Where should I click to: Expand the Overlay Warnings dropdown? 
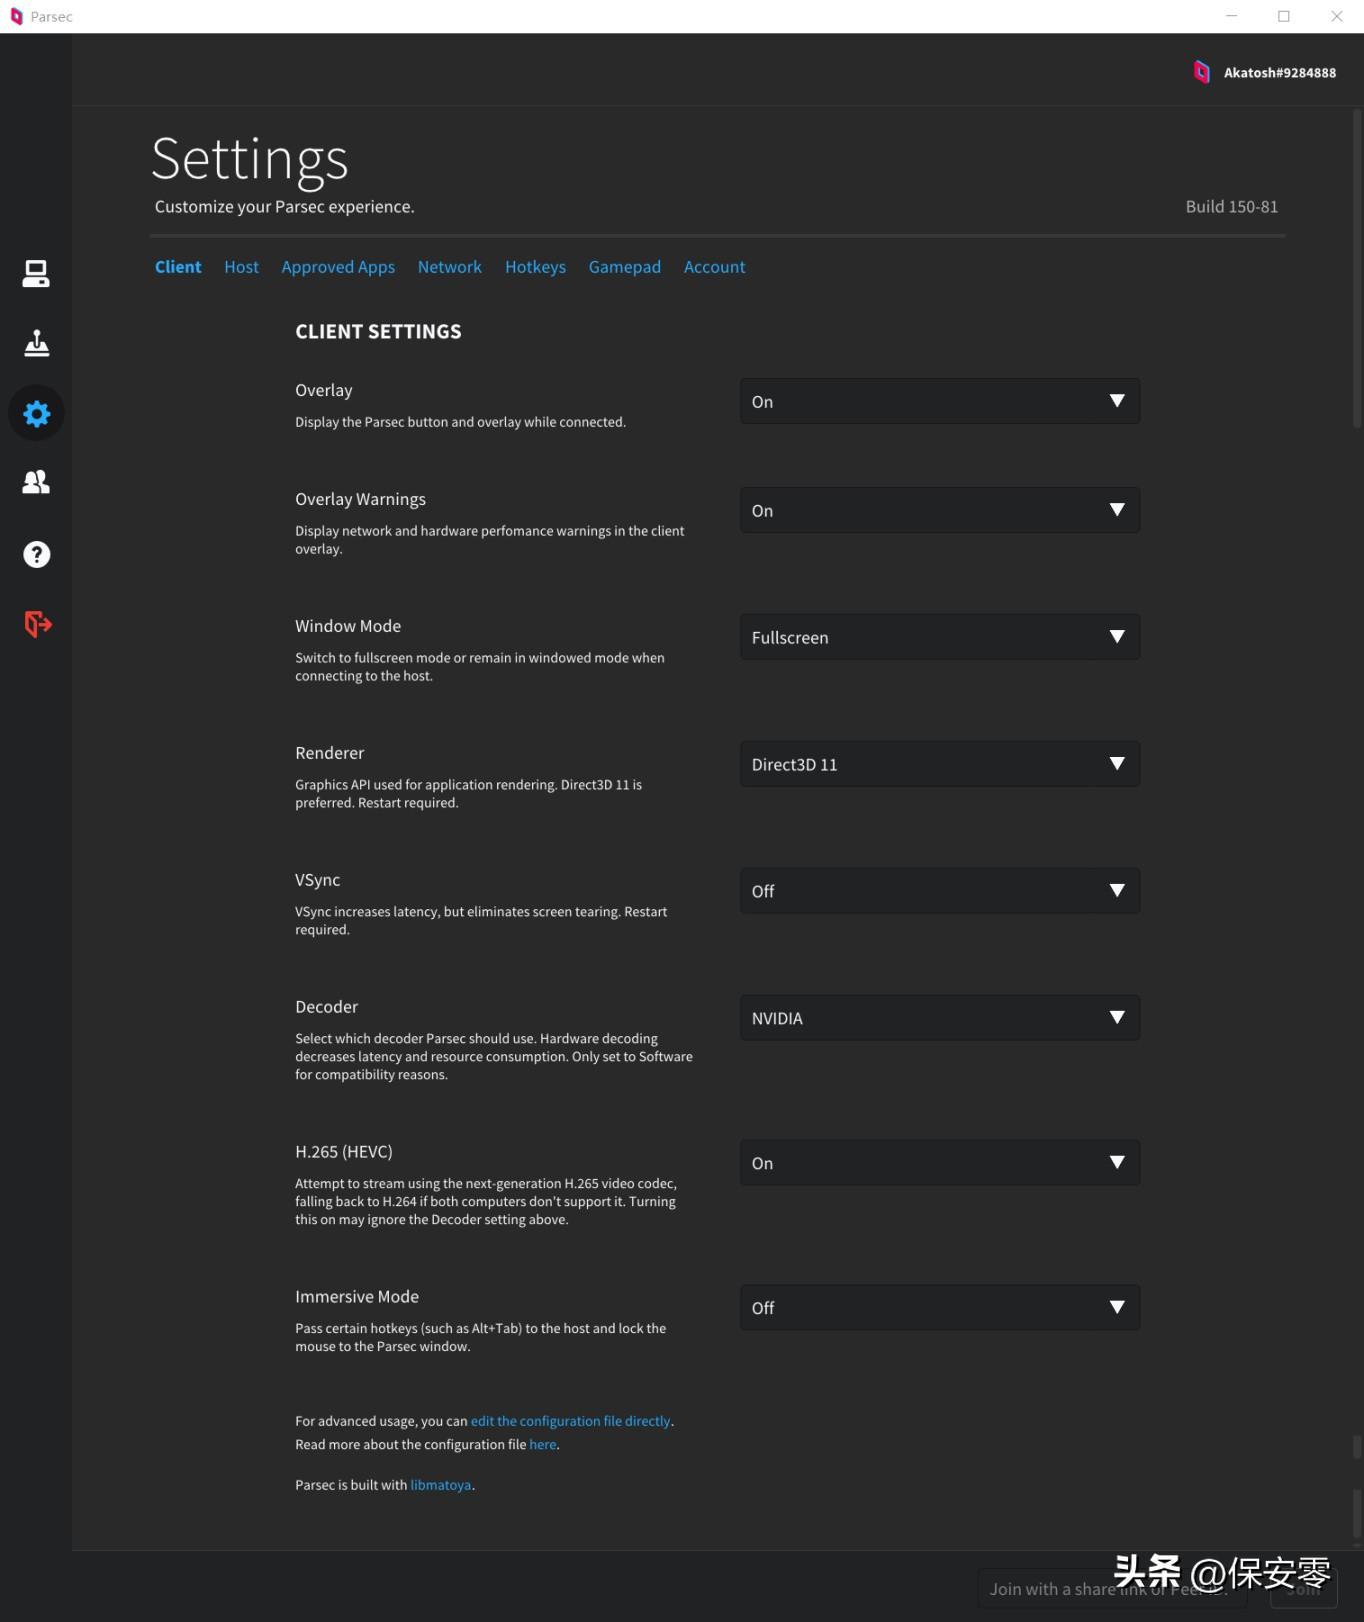939,510
